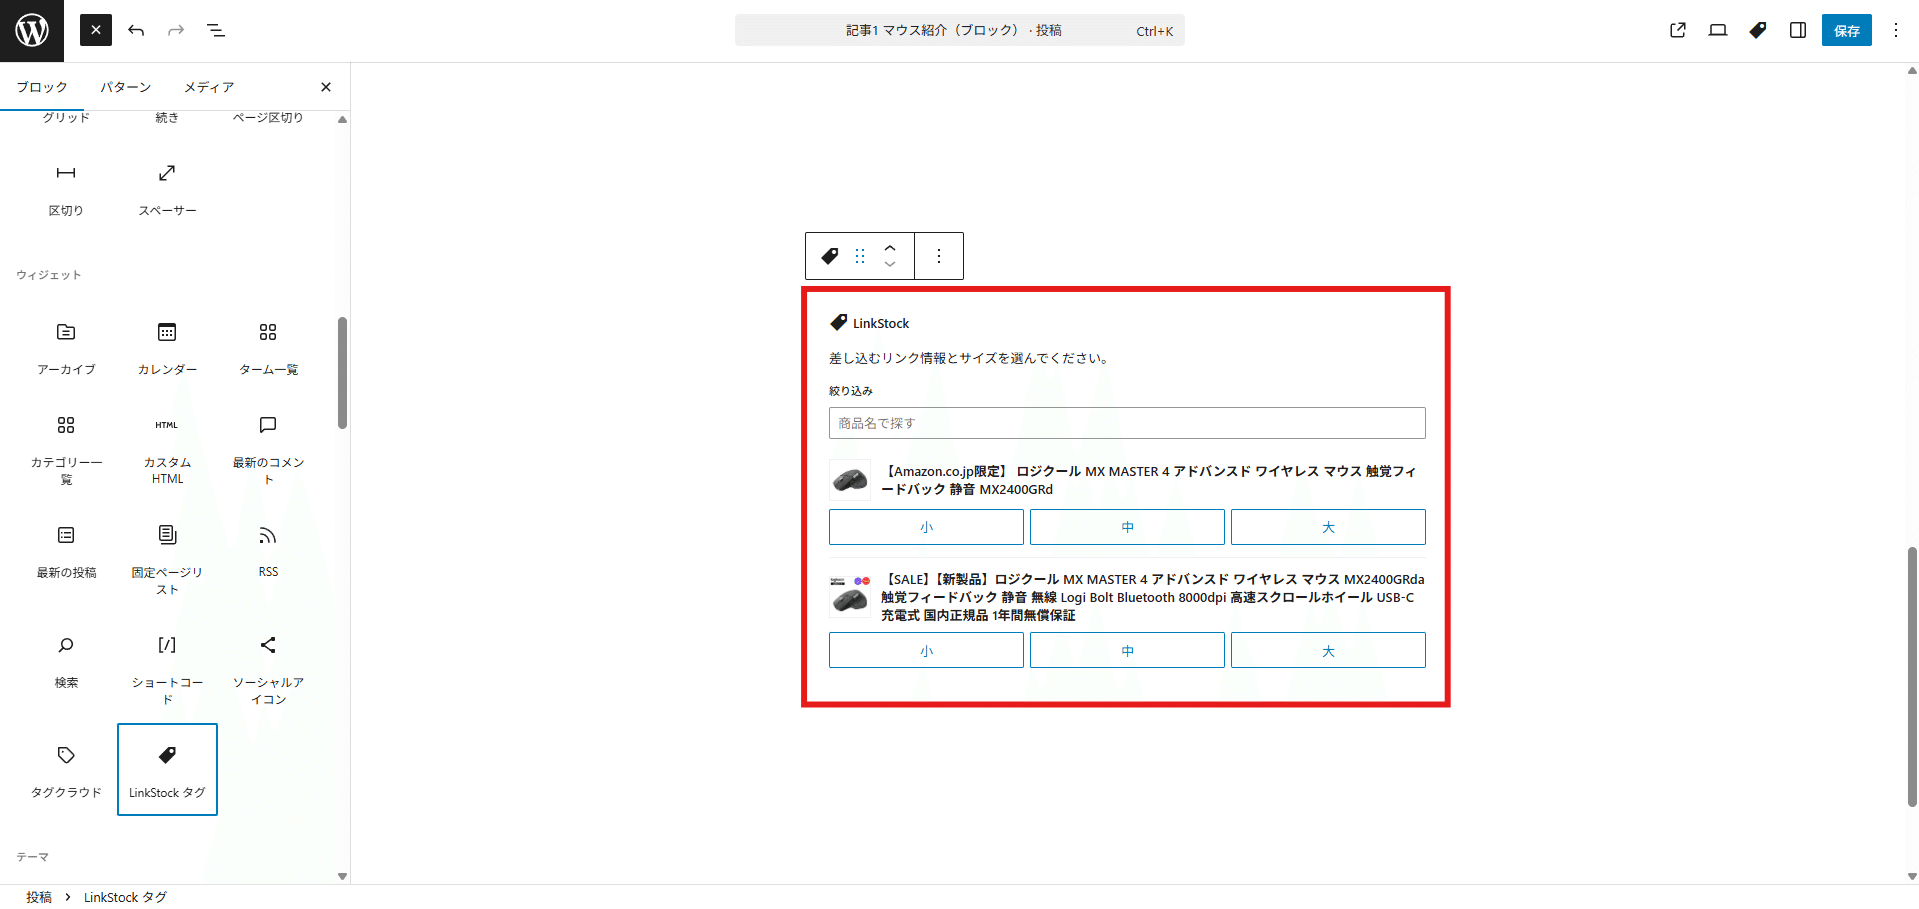Open the device preview options
The height and width of the screenshot is (909, 1919).
(1718, 30)
